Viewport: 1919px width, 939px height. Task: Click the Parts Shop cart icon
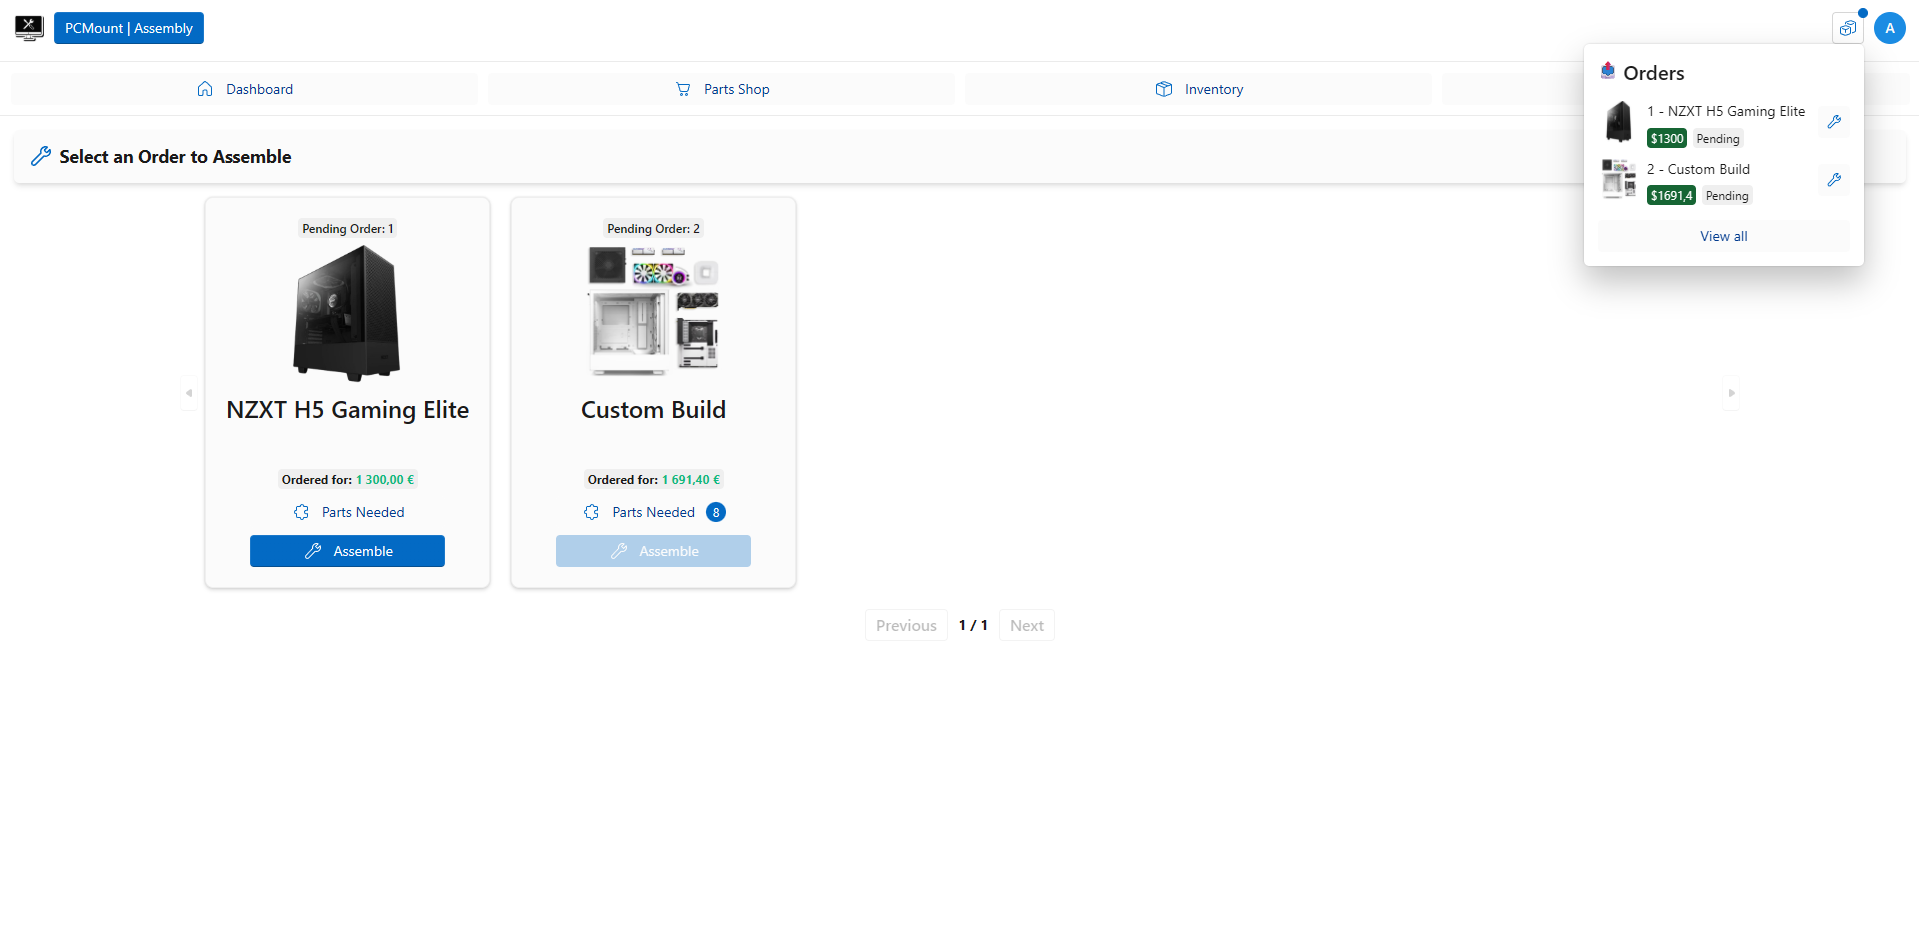click(x=683, y=89)
